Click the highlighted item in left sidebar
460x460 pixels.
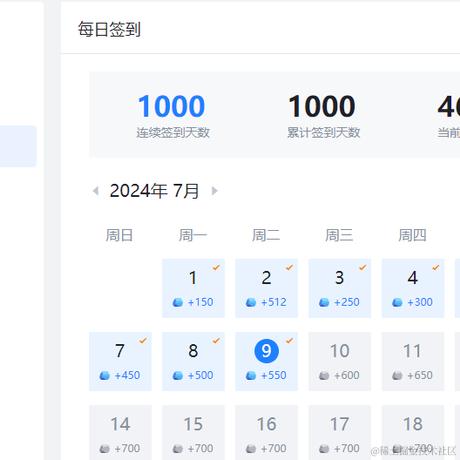(x=18, y=146)
